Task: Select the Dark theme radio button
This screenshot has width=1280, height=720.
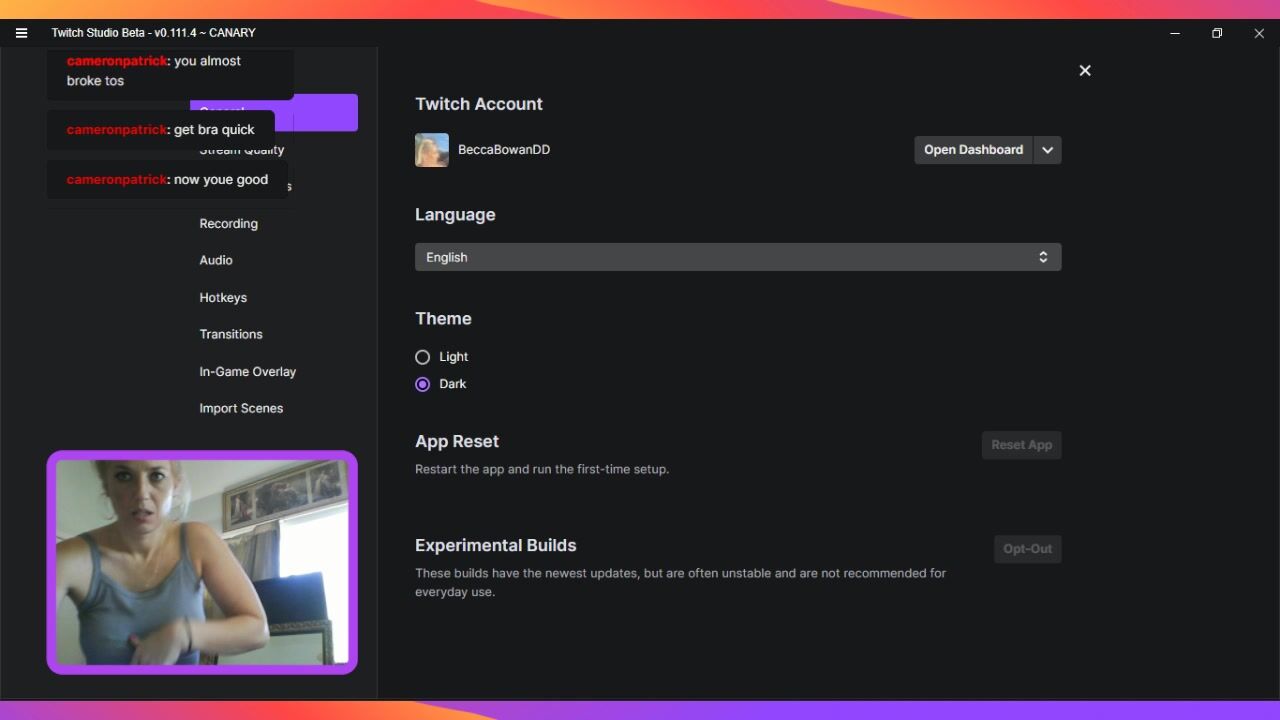Action: click(423, 384)
